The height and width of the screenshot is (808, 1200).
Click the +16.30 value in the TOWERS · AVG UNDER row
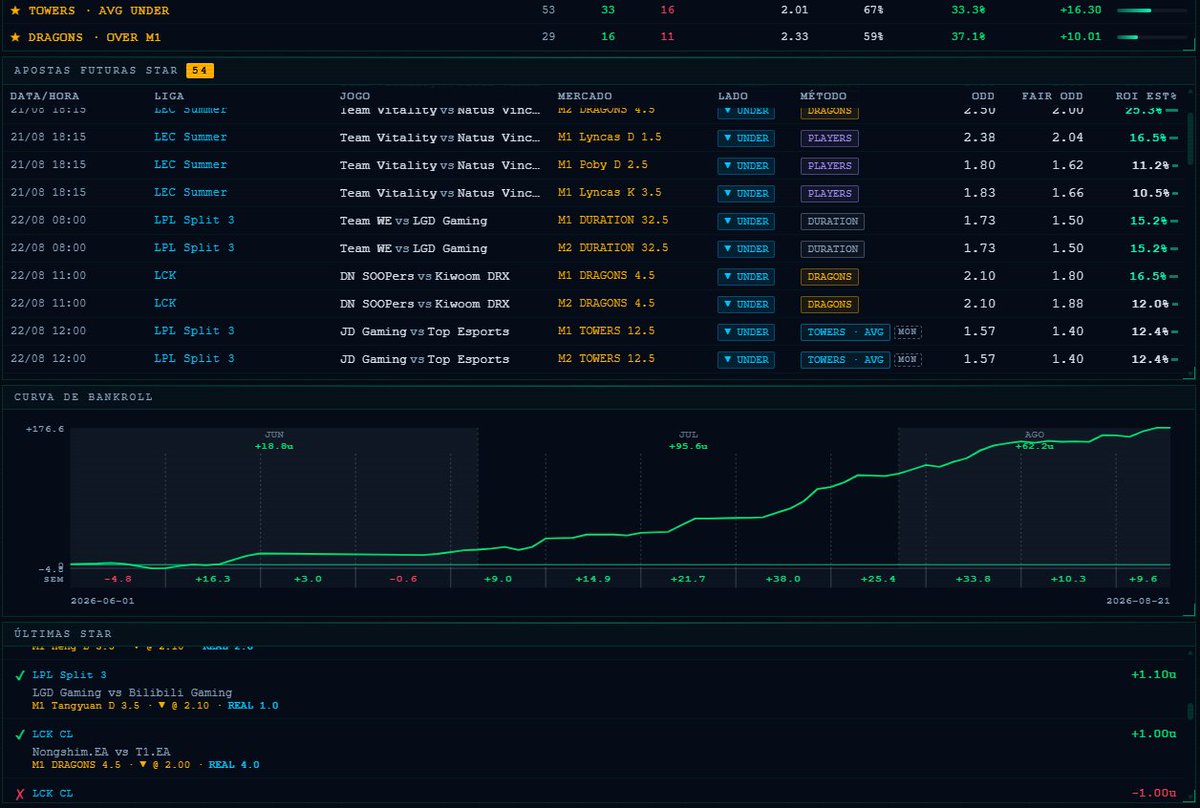click(x=1080, y=10)
